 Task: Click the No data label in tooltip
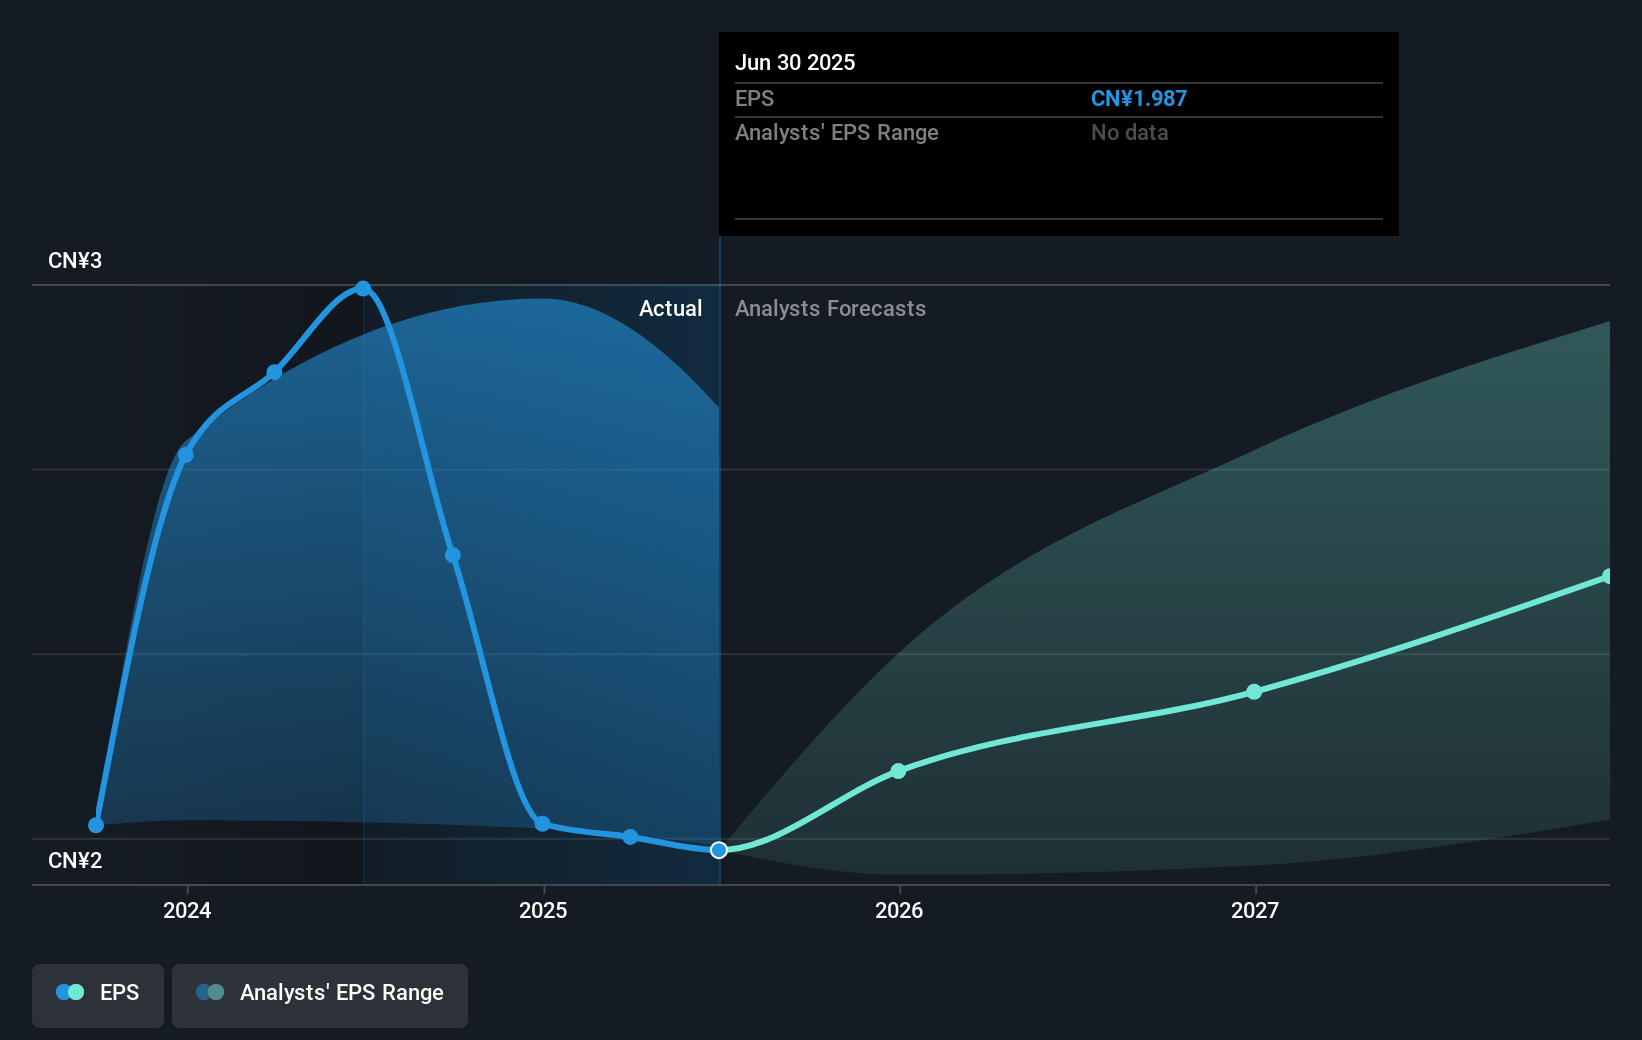point(1129,132)
